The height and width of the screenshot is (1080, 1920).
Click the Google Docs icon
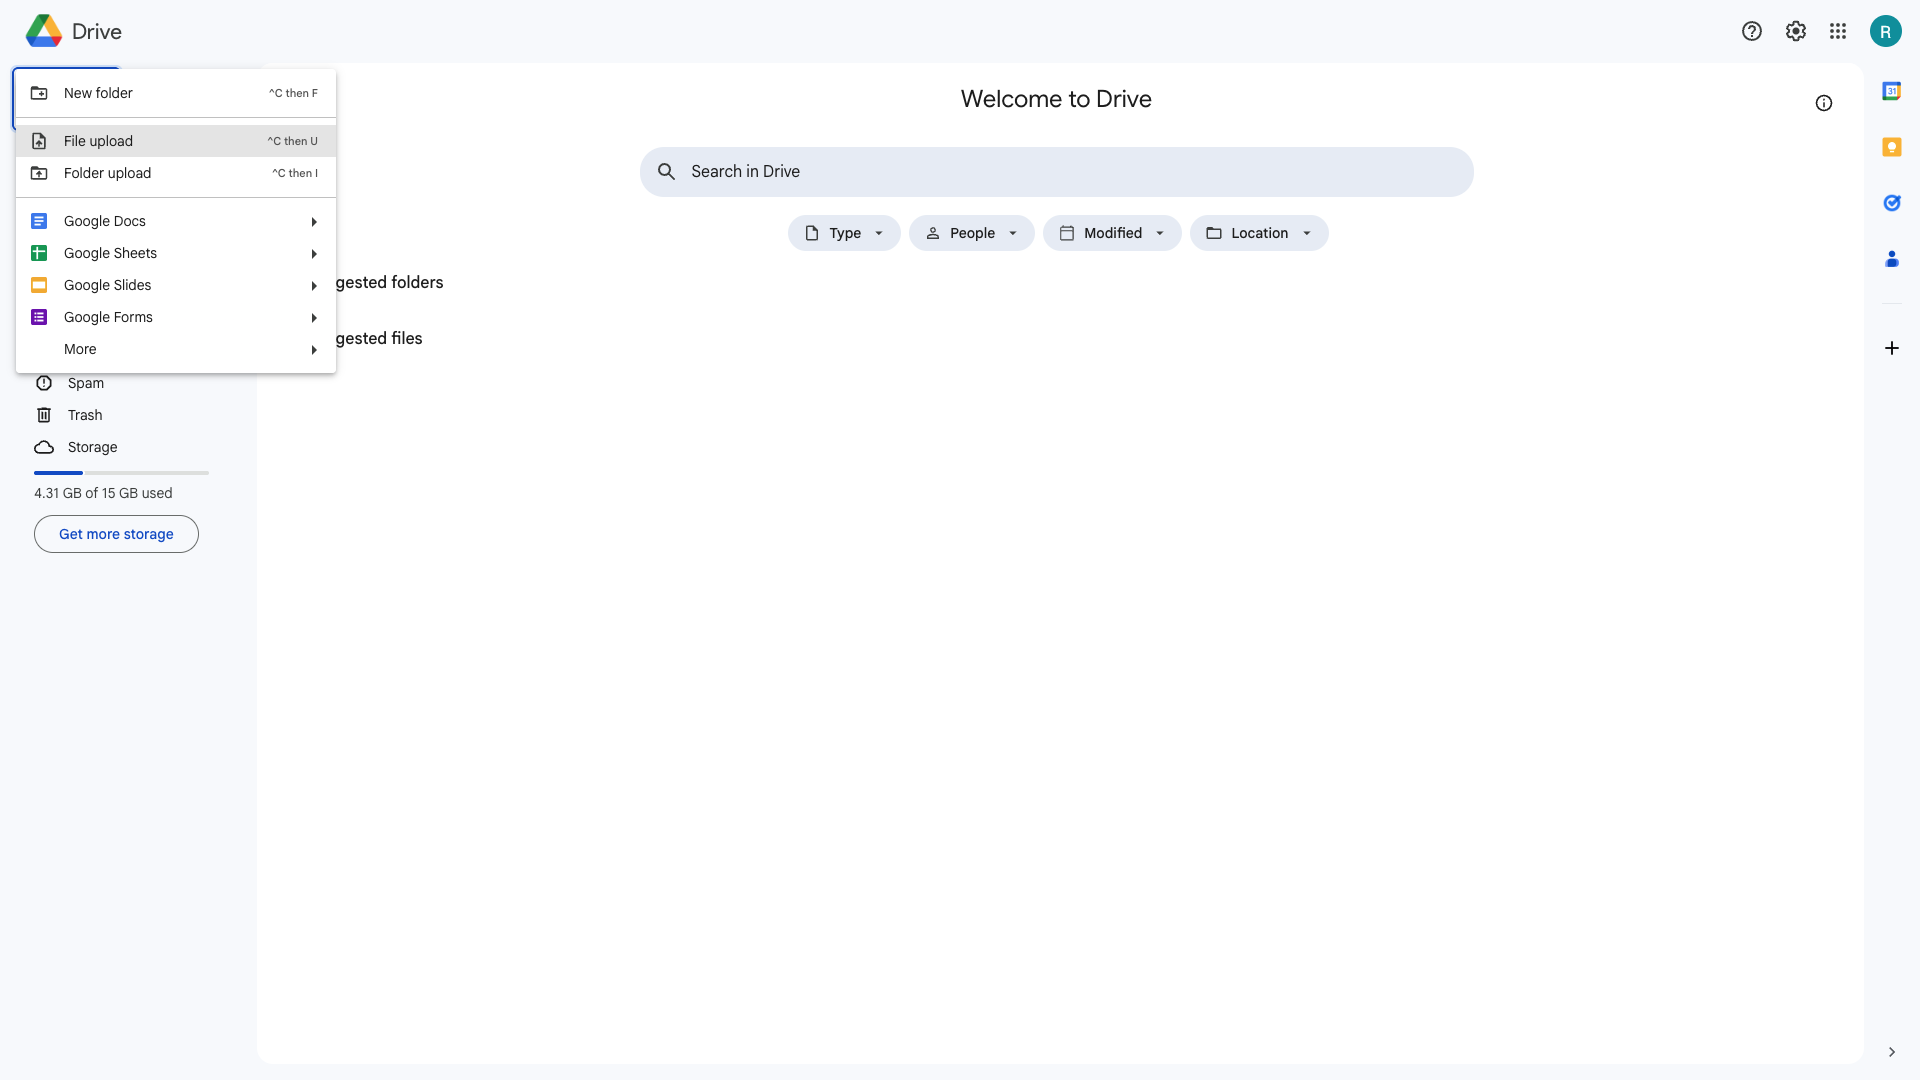pyautogui.click(x=39, y=221)
